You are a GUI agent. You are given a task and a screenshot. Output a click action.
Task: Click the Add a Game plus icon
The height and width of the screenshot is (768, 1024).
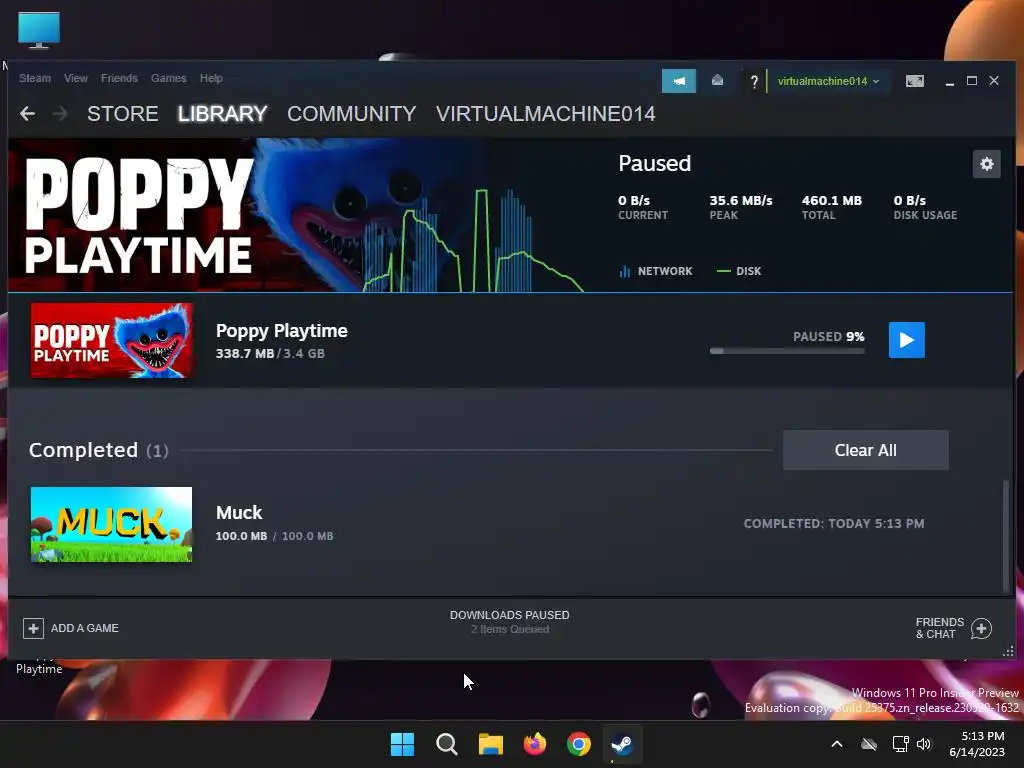pos(33,628)
